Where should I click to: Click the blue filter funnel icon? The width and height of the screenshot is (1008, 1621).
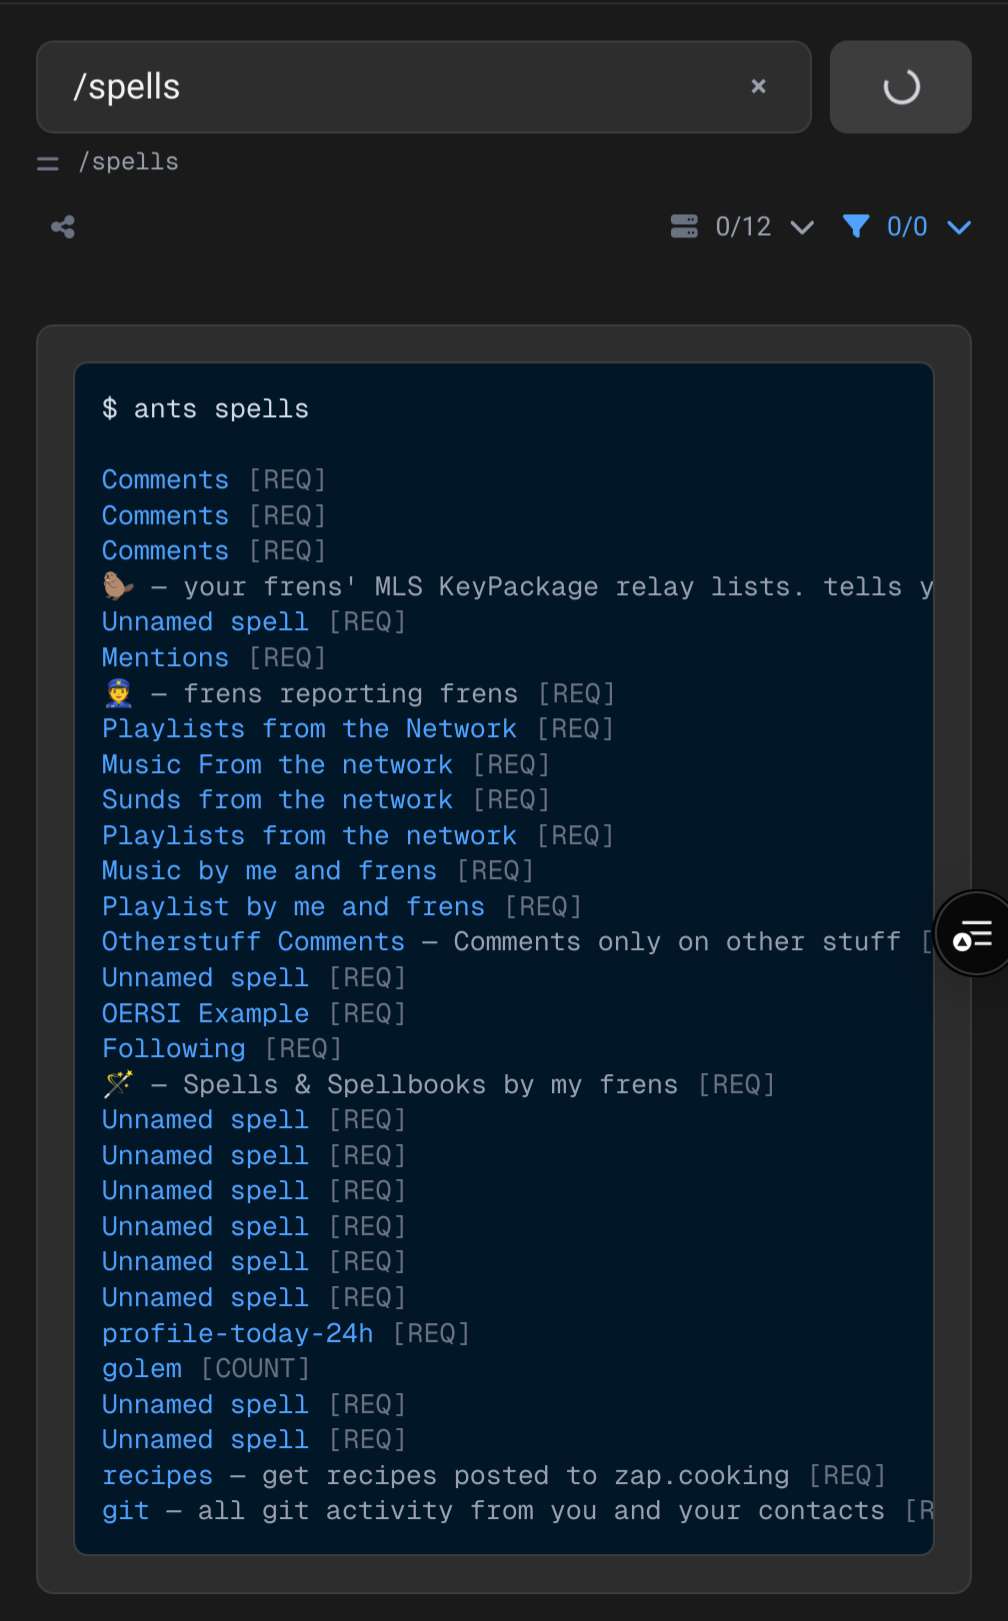855,227
